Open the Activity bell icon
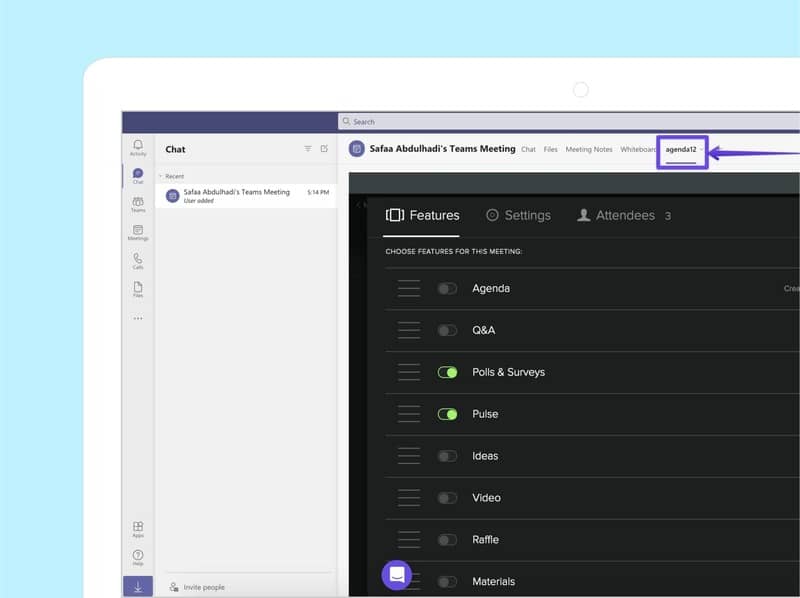Image resolution: width=800 pixels, height=598 pixels. [x=138, y=147]
